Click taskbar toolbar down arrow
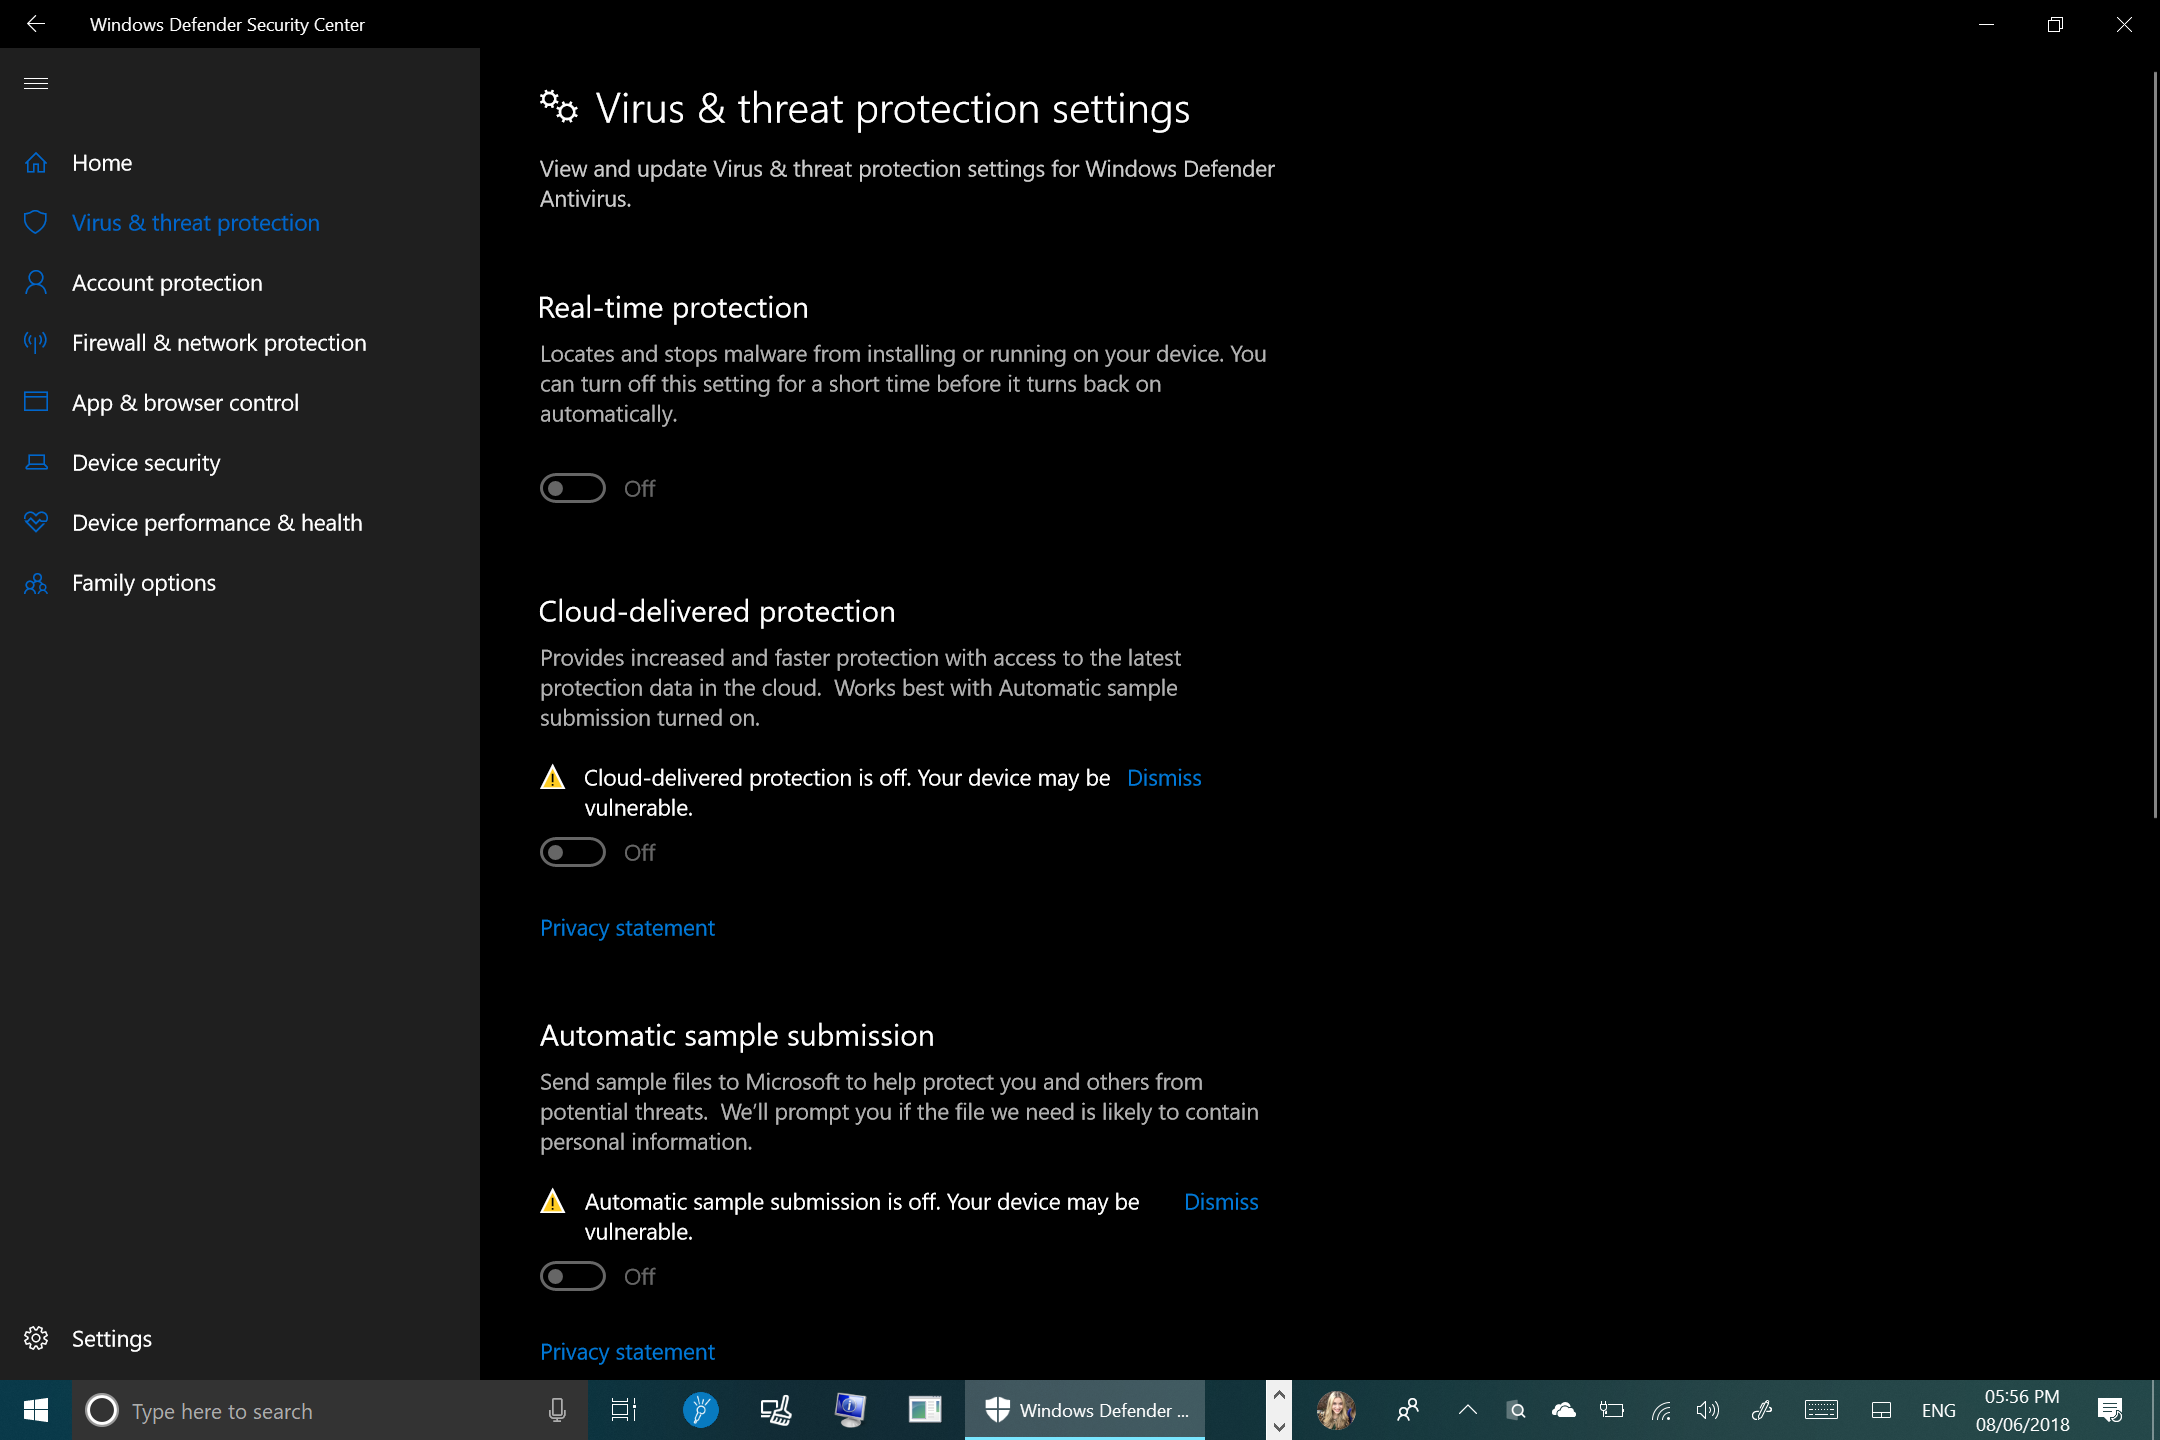 tap(1279, 1427)
